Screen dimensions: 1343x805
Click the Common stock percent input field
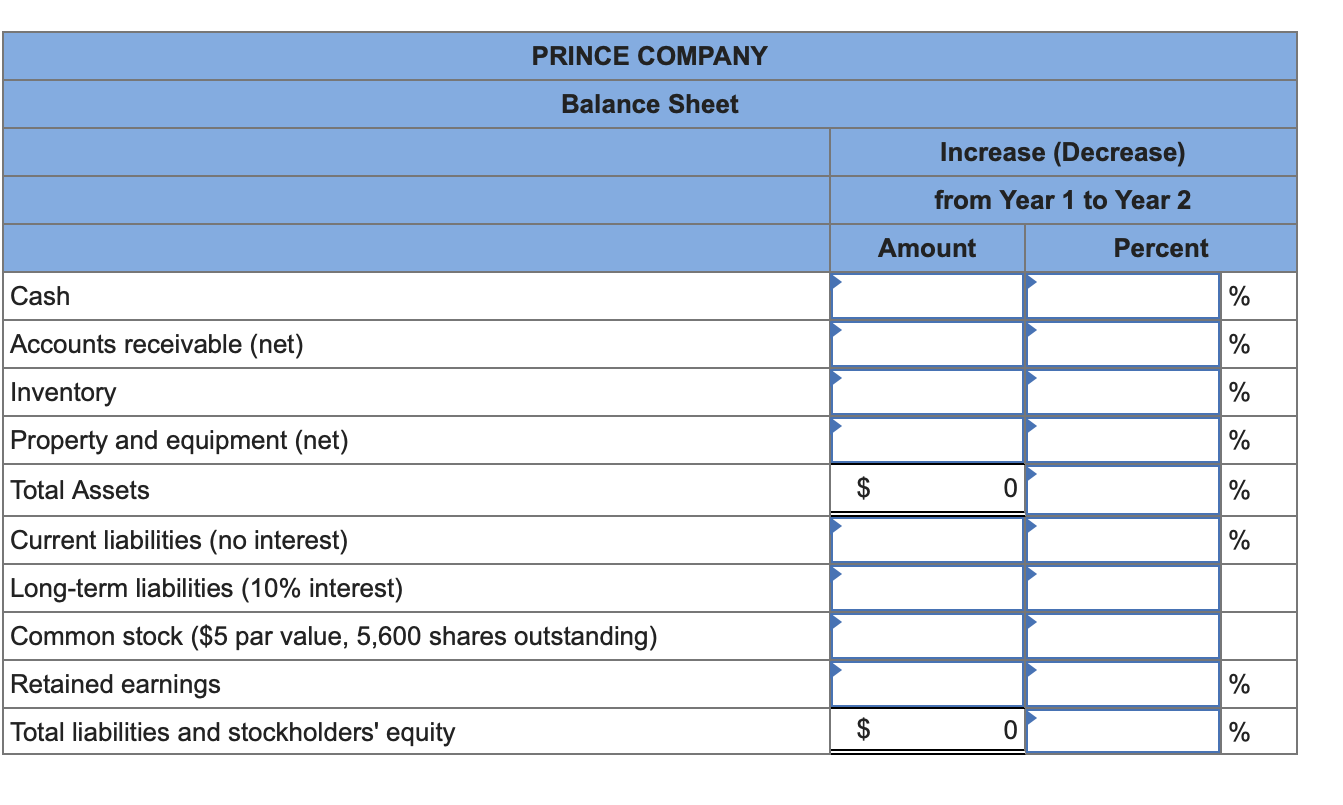[x=1122, y=635]
